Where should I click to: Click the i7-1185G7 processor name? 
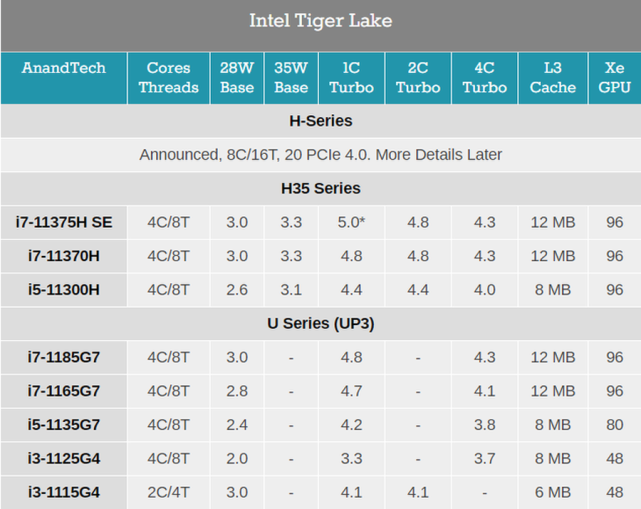64,357
